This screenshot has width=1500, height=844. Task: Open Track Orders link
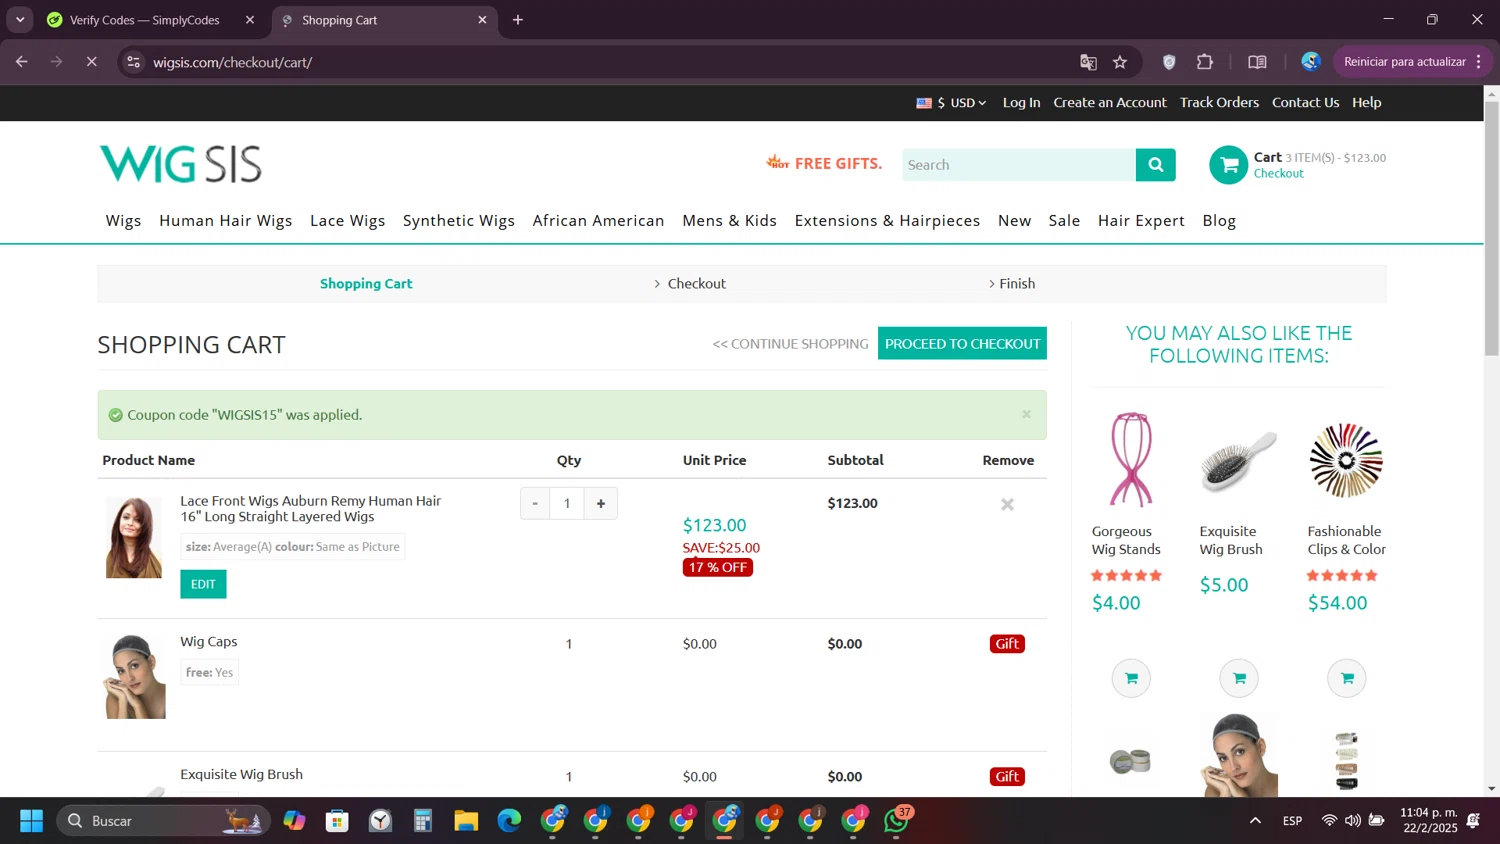(1219, 102)
